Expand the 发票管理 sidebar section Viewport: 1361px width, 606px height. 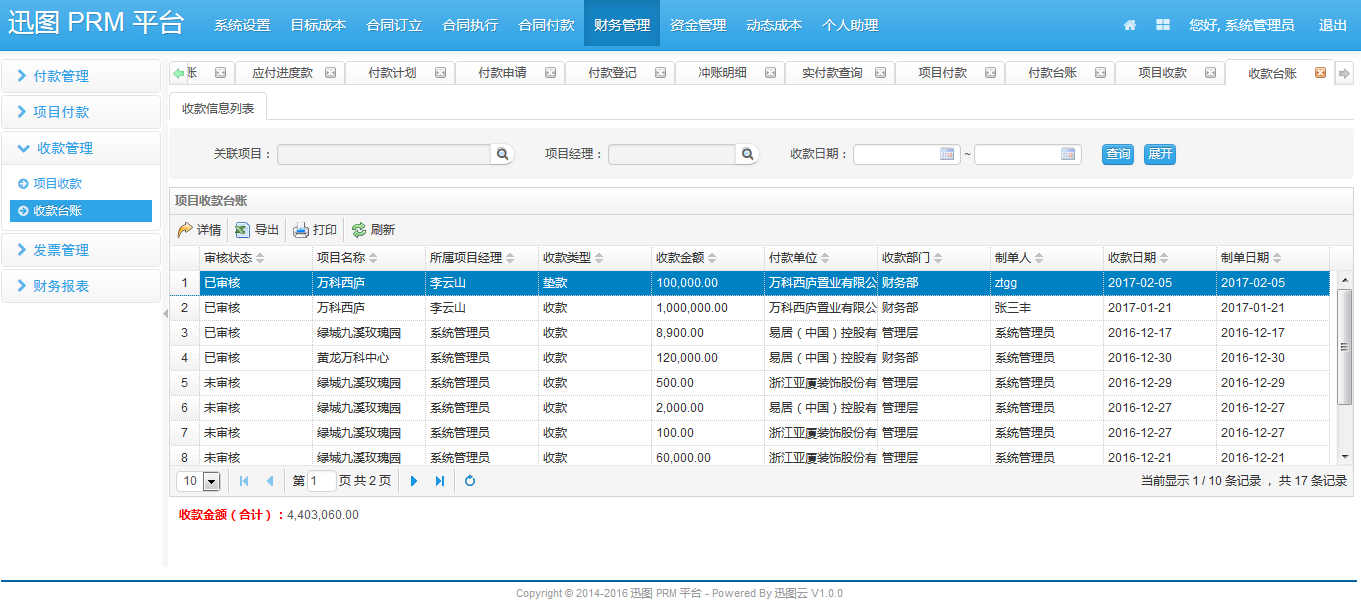[81, 250]
